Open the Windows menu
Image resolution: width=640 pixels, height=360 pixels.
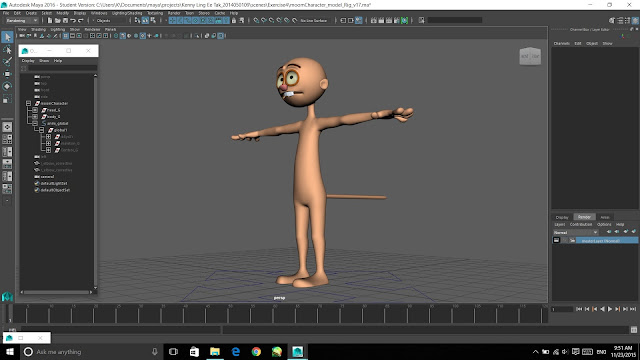[x=99, y=13]
